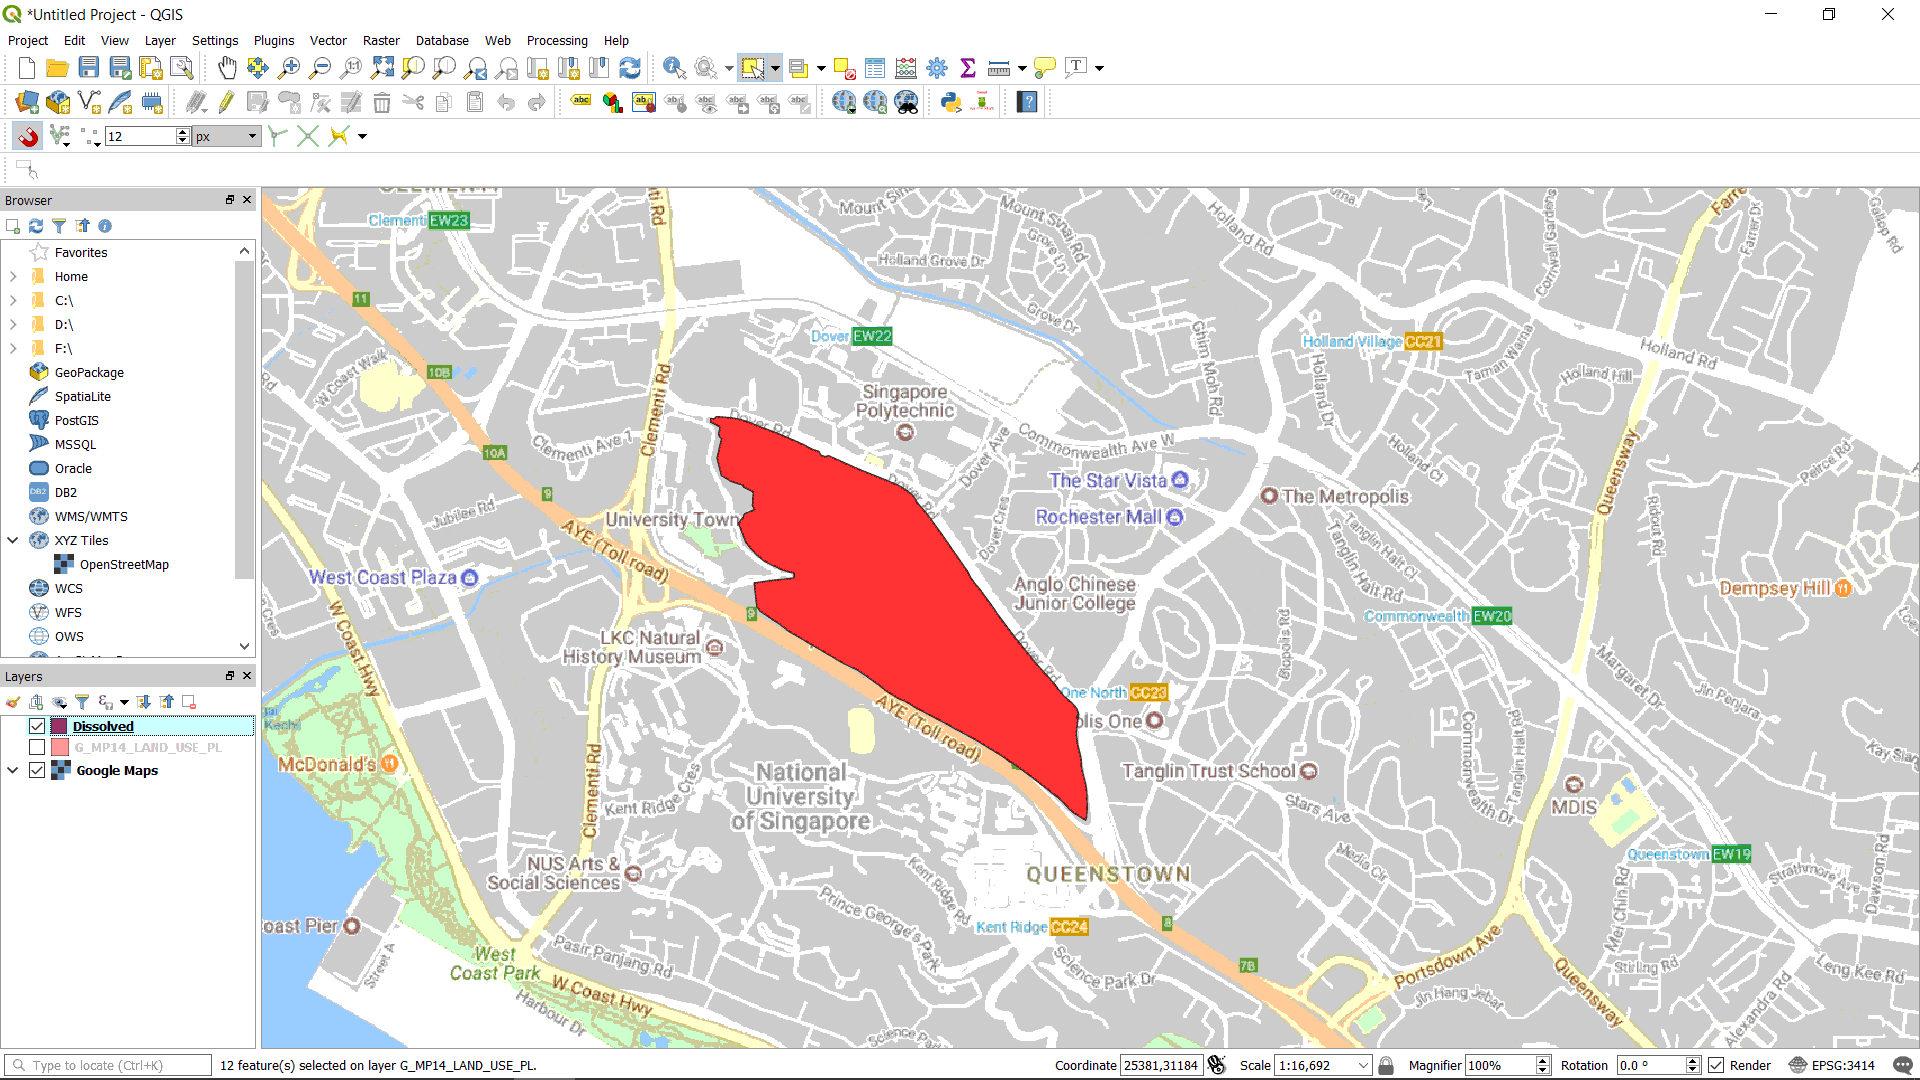Image resolution: width=1920 pixels, height=1080 pixels.
Task: Open the Field Calculator abacus icon
Action: point(906,68)
